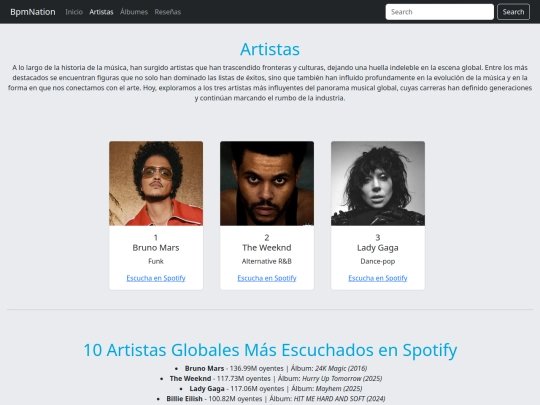Click Bruno Mars artist photo
Image resolution: width=540 pixels, height=405 pixels.
(x=156, y=183)
